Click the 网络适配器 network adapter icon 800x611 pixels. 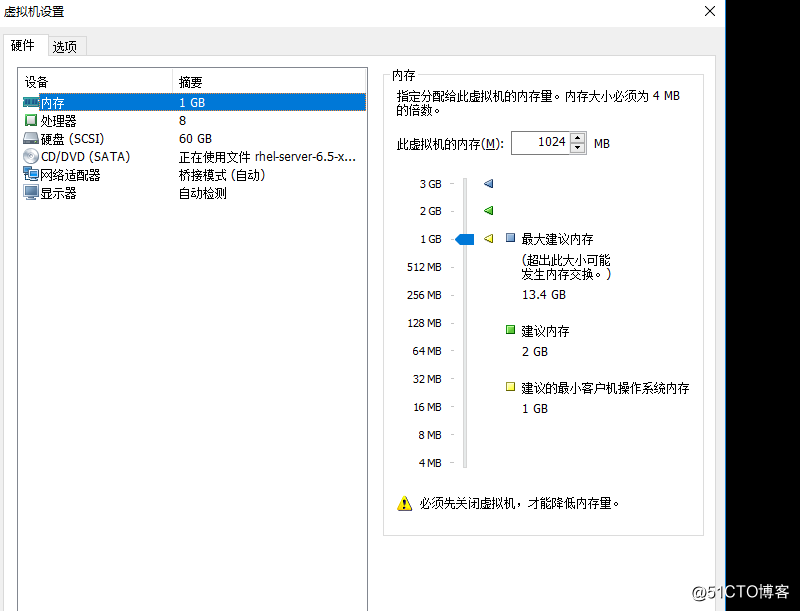[29, 174]
